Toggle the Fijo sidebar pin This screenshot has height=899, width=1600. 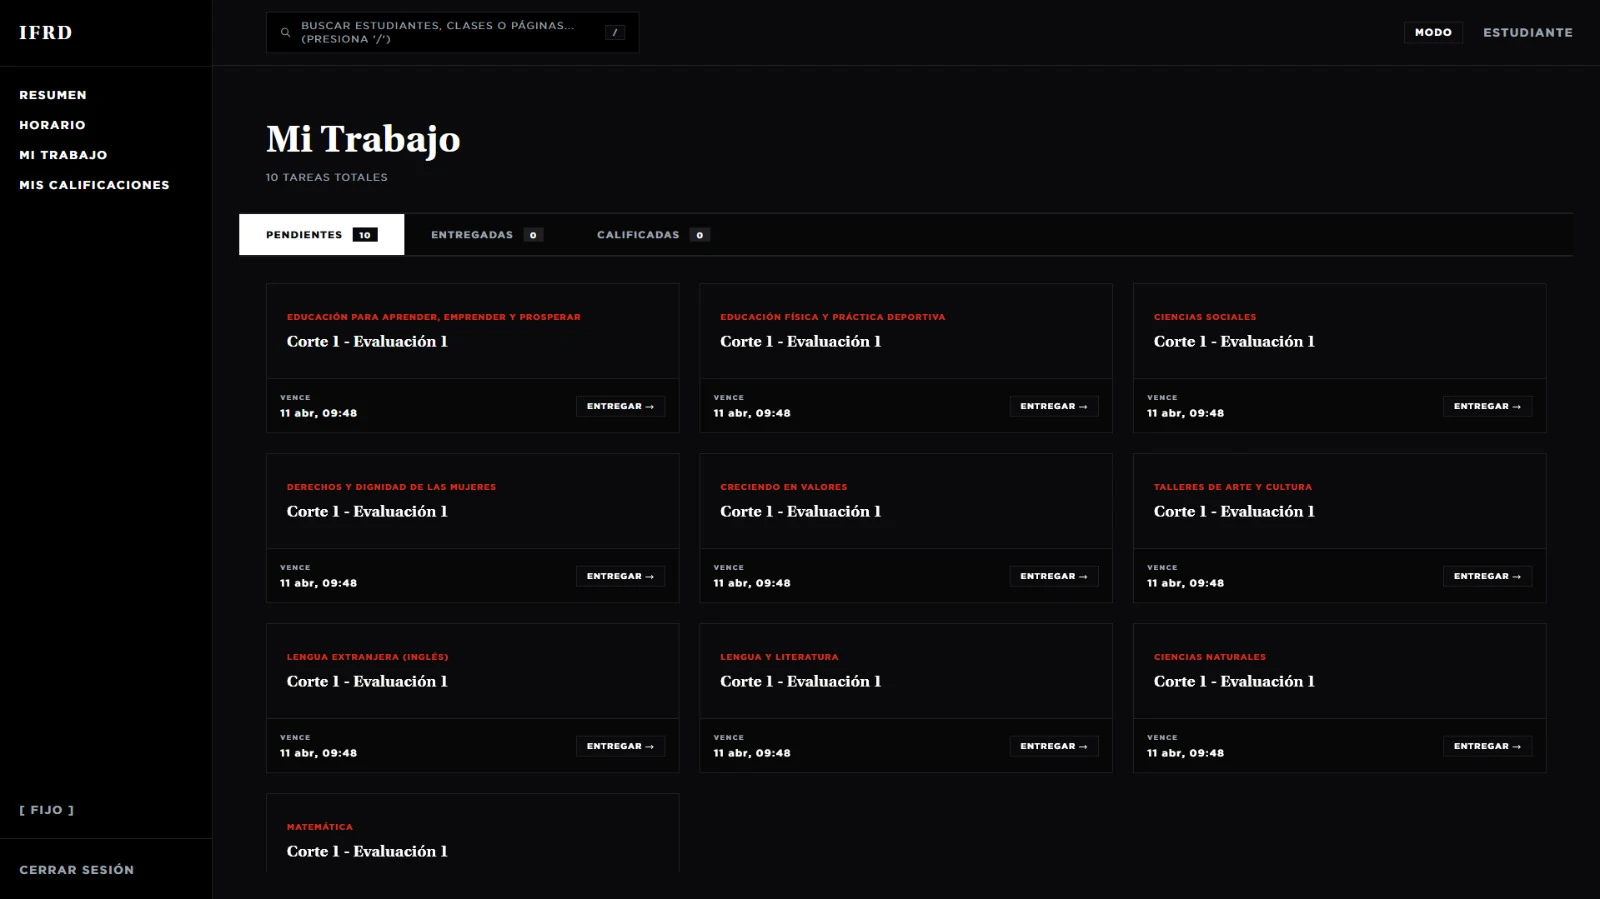[x=47, y=810]
